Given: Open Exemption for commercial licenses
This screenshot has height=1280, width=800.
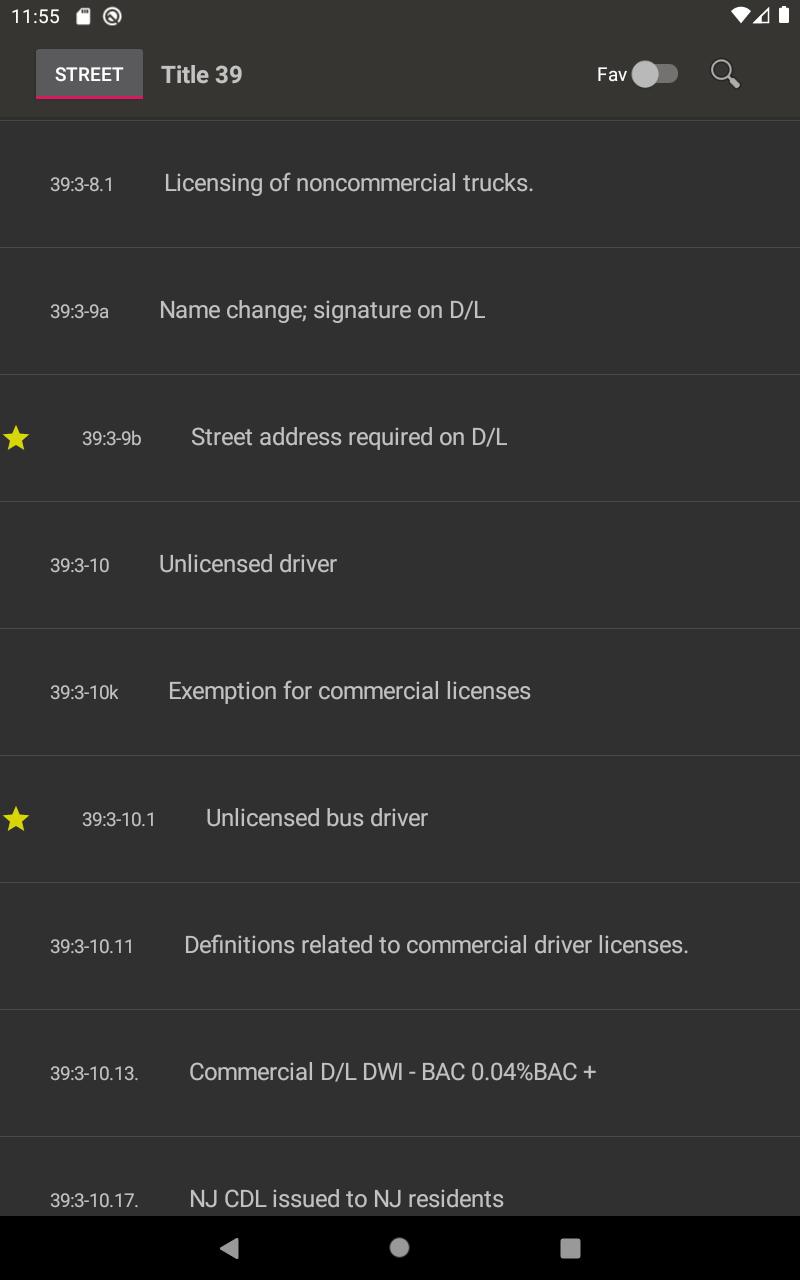Looking at the screenshot, I should click(x=349, y=691).
